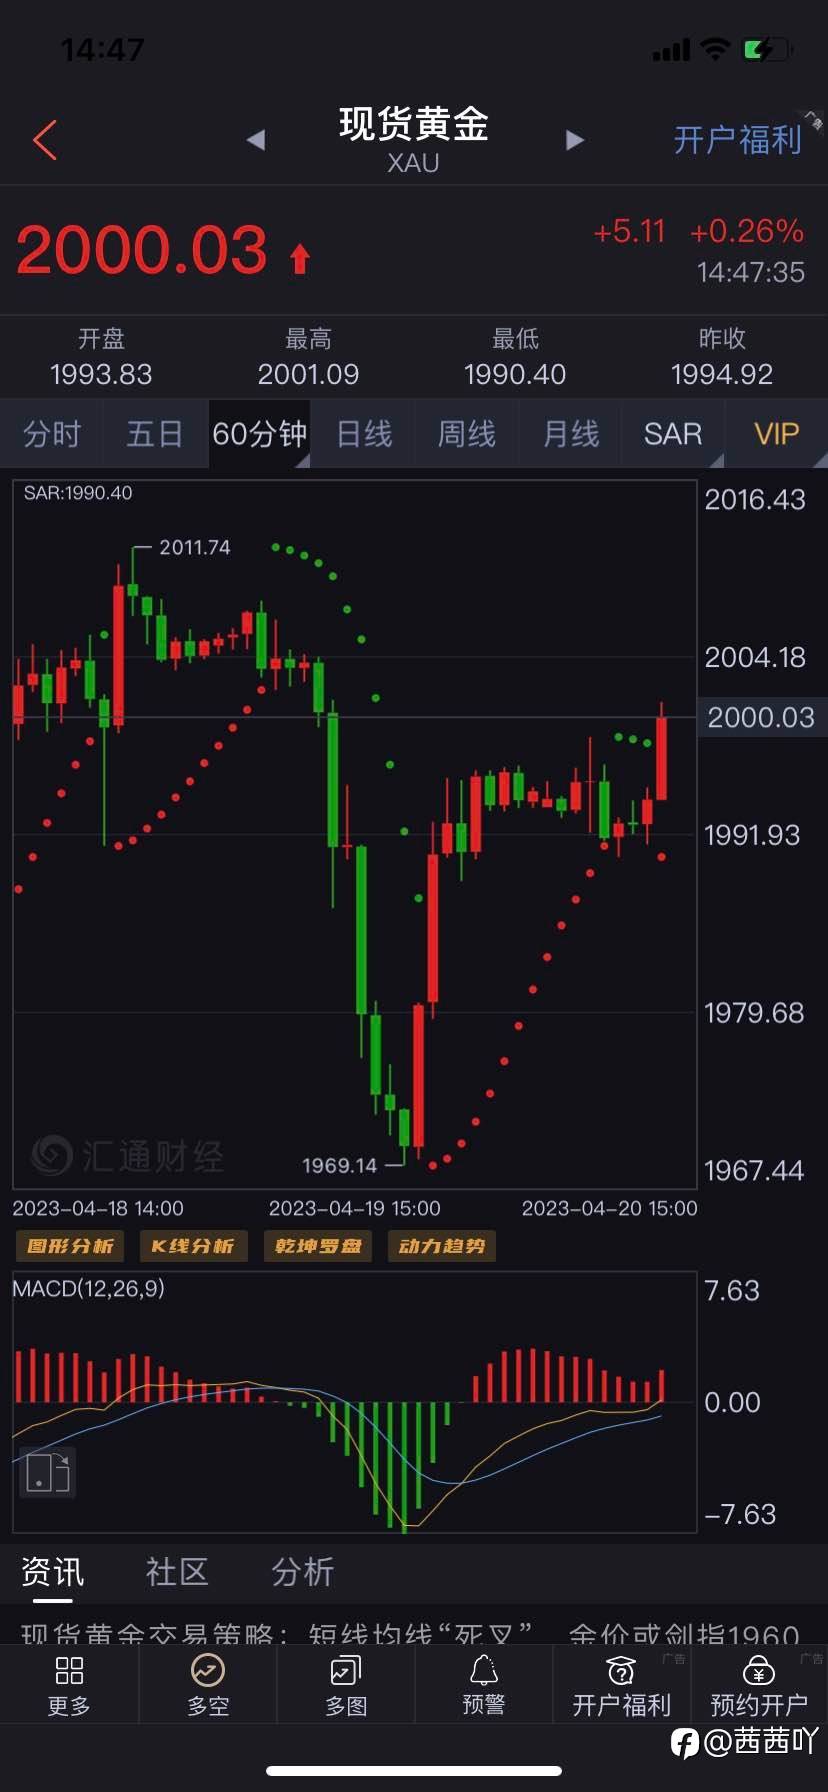Image resolution: width=828 pixels, height=1792 pixels.
Task: Tap the 开户福利 link at top right
Action: (738, 140)
